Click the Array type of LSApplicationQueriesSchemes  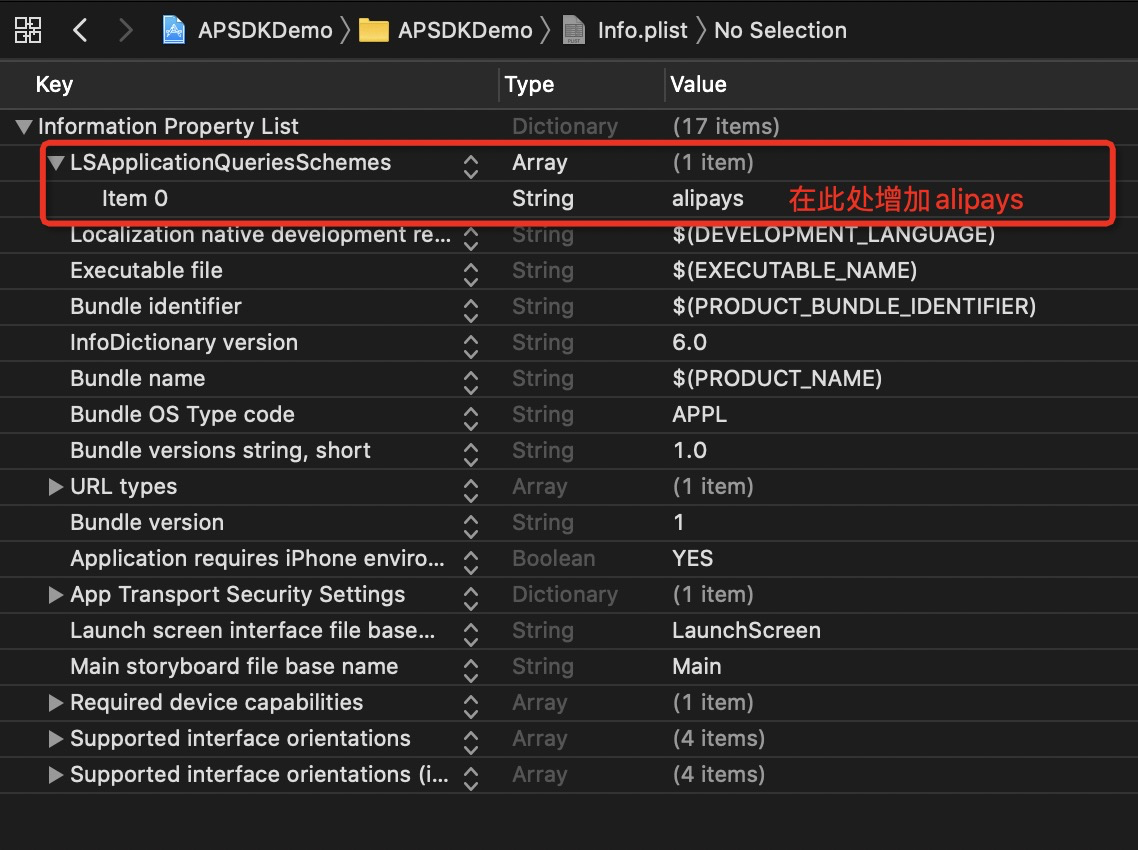point(540,163)
